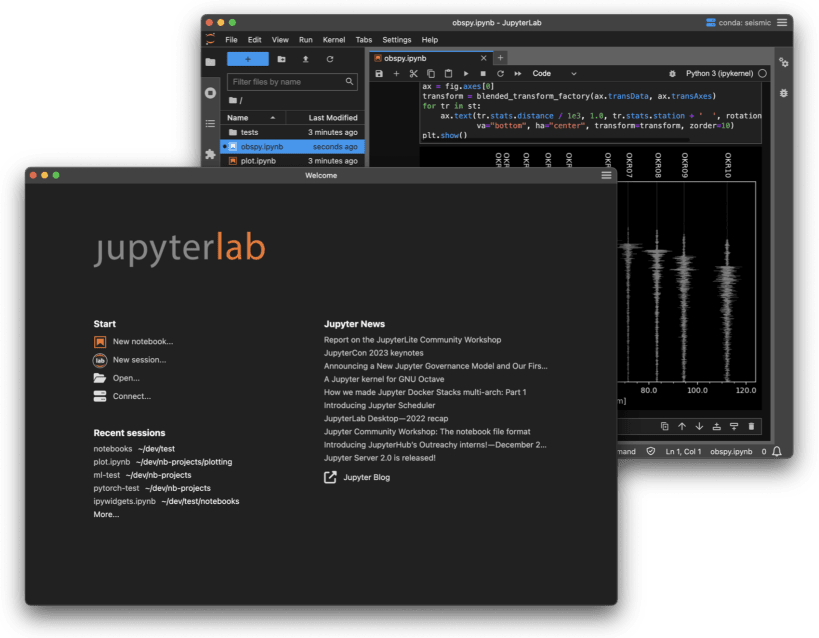Open the Kernel menu
819x638 pixels.
pos(334,40)
